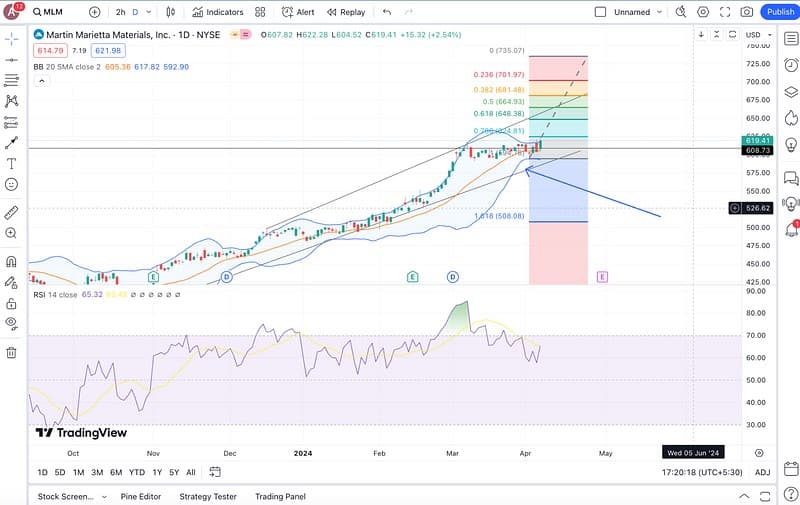This screenshot has width=800, height=505.
Task: Click the blue Publish button
Action: [x=779, y=12]
